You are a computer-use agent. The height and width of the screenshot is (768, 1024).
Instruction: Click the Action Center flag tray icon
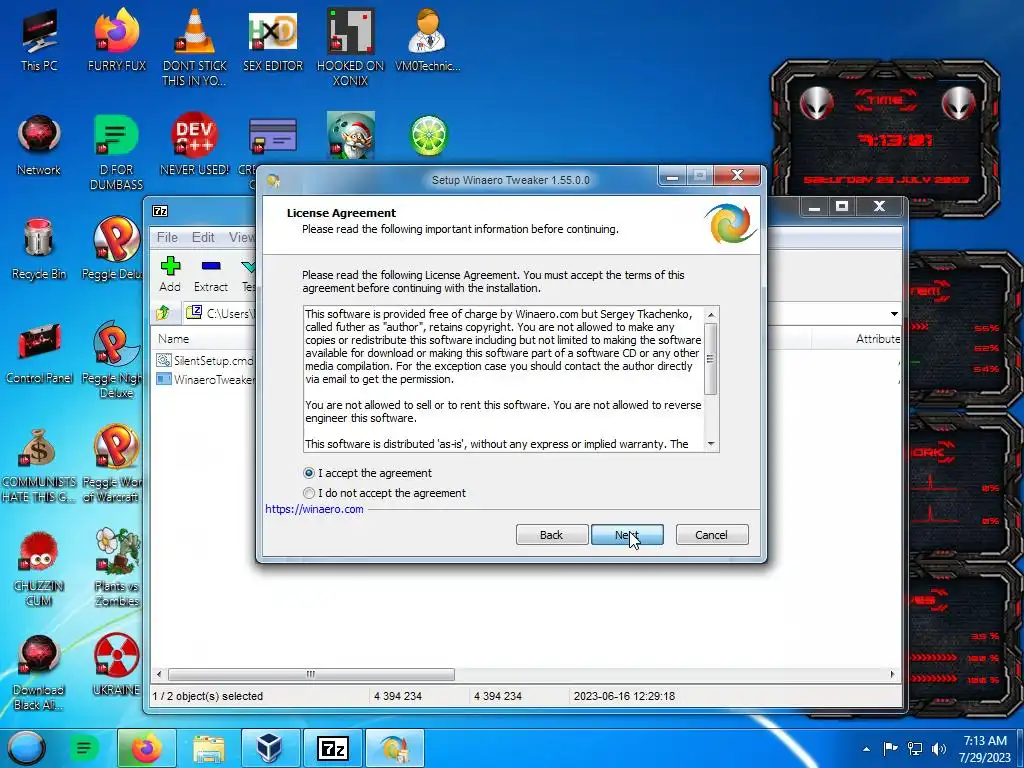click(889, 749)
